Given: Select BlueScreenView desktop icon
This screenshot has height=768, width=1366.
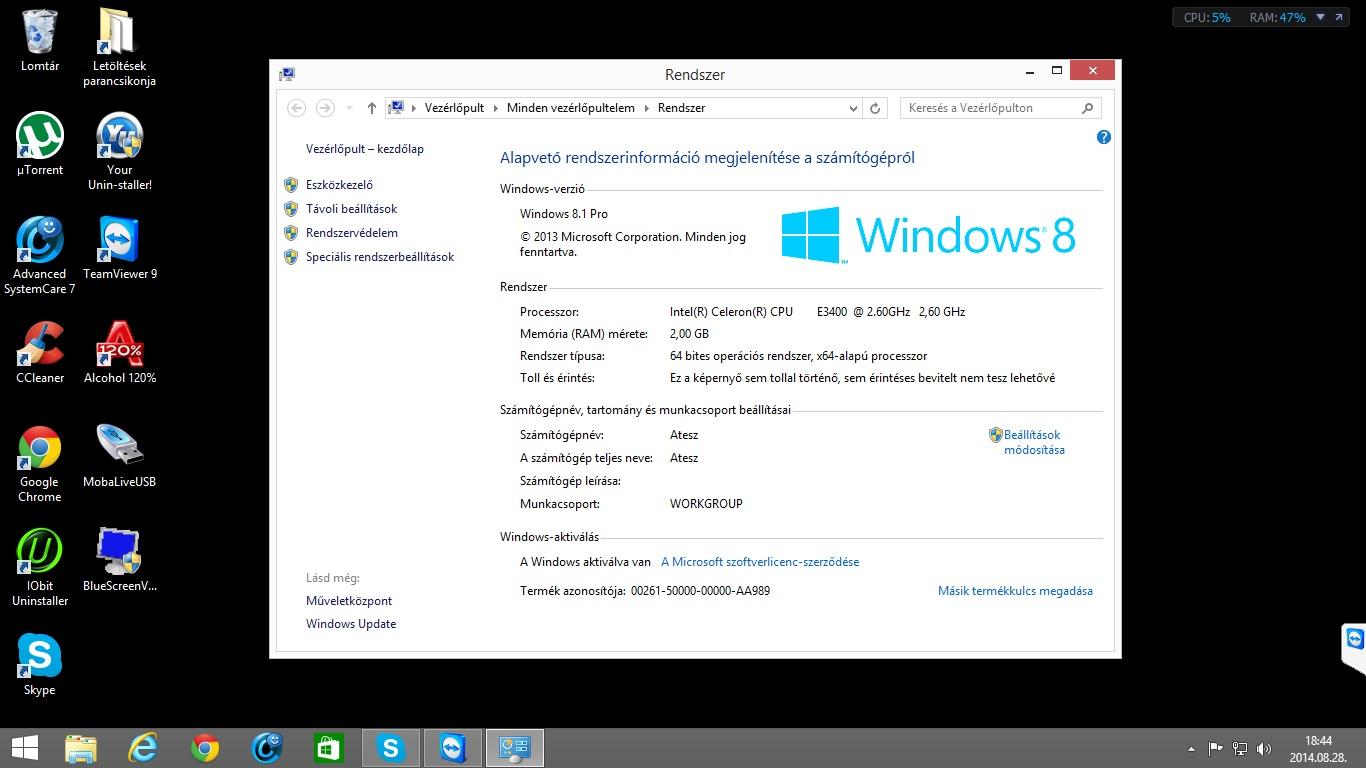Looking at the screenshot, I should (x=120, y=560).
